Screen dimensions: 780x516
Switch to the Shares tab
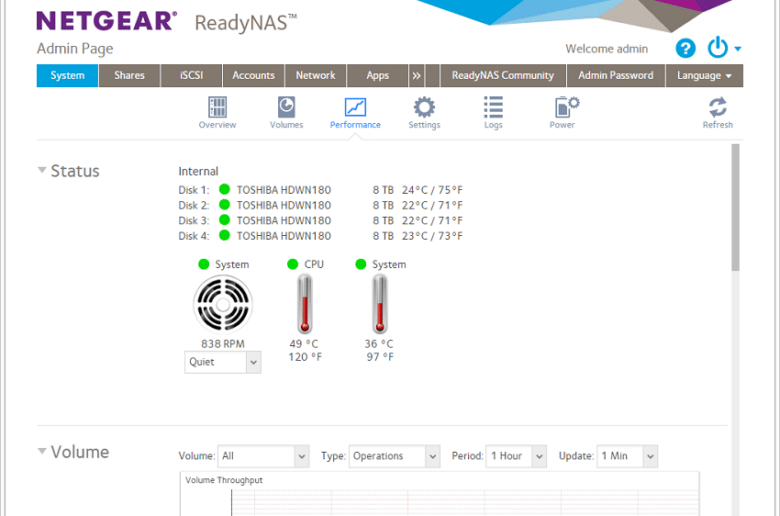129,76
